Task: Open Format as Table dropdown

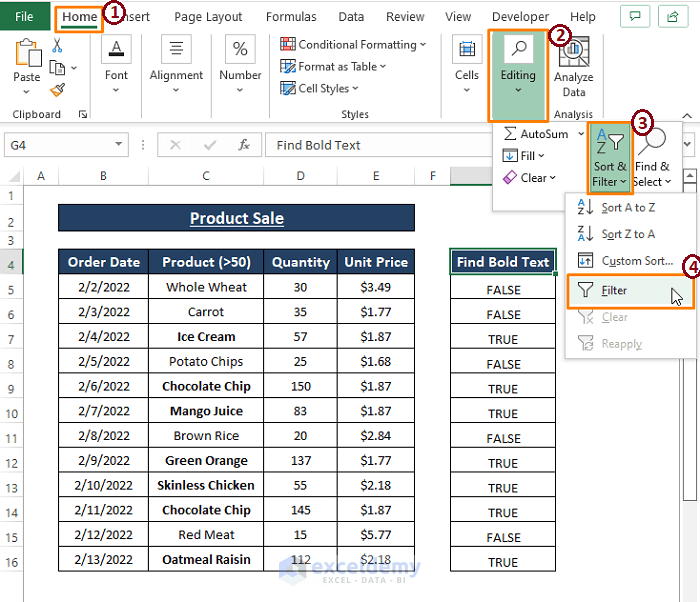Action: [333, 67]
